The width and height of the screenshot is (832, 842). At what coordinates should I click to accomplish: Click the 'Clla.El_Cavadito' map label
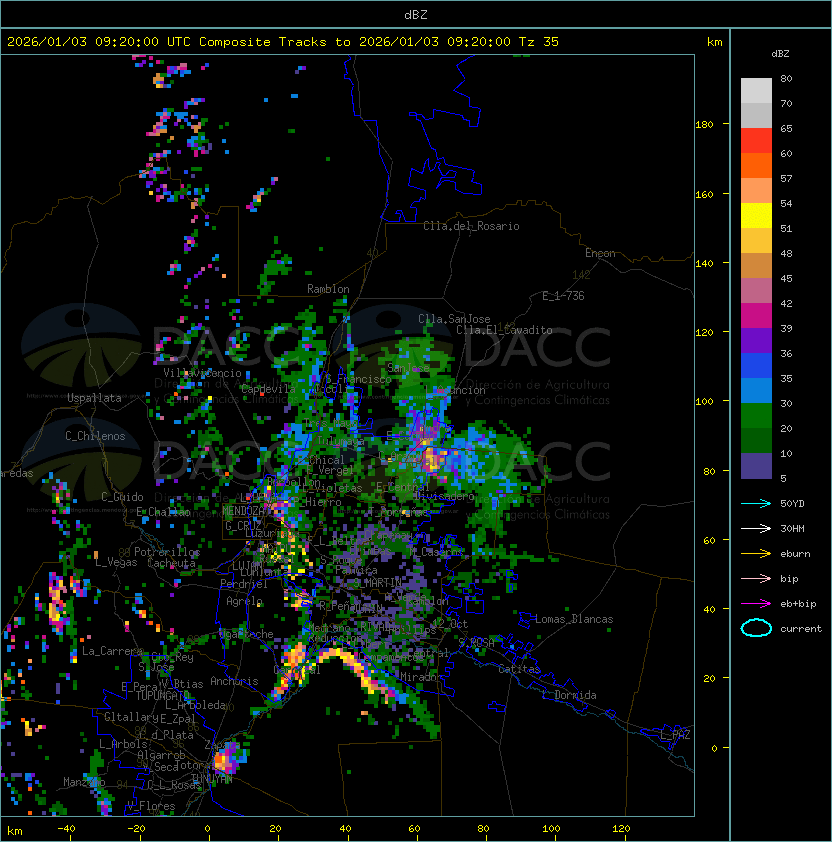pyautogui.click(x=504, y=330)
